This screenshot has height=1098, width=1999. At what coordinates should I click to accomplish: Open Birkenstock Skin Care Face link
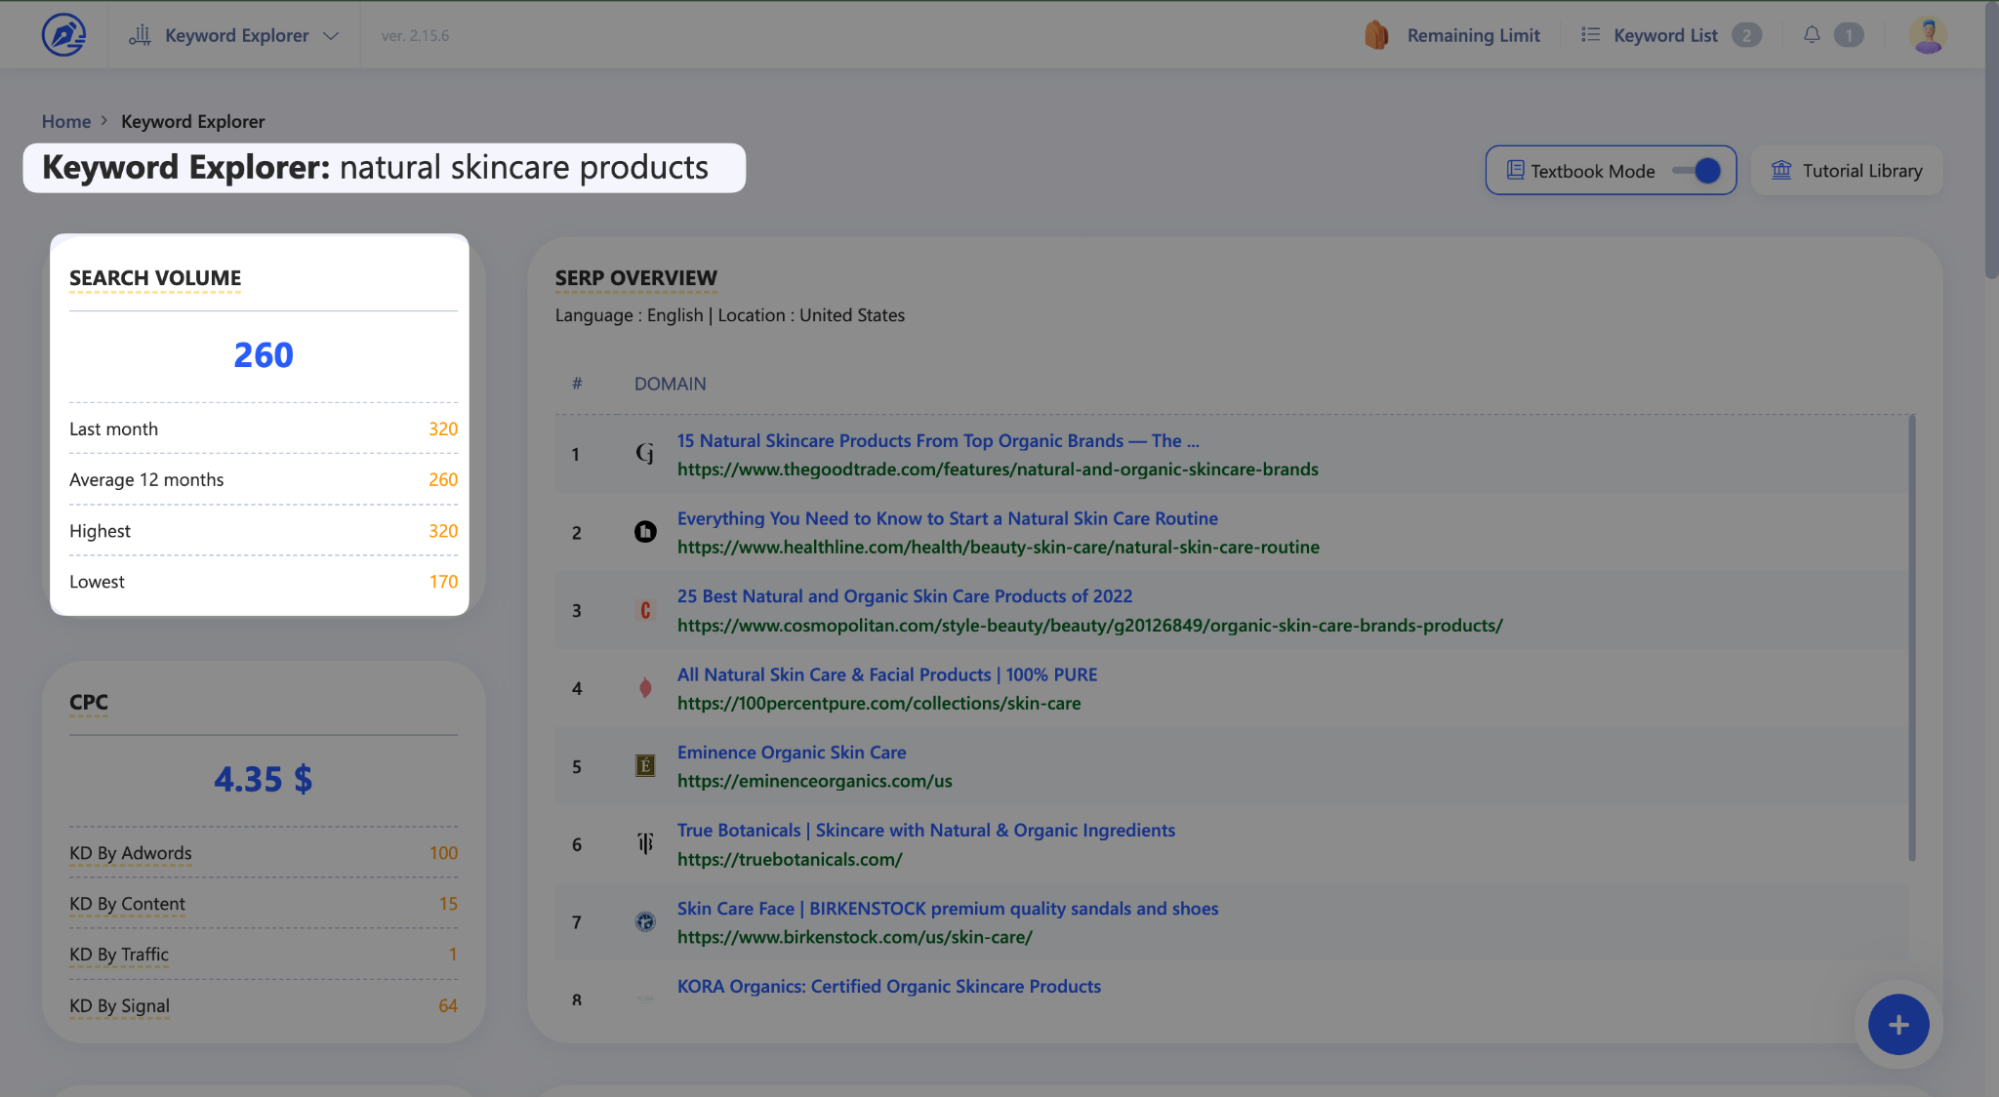pos(947,909)
